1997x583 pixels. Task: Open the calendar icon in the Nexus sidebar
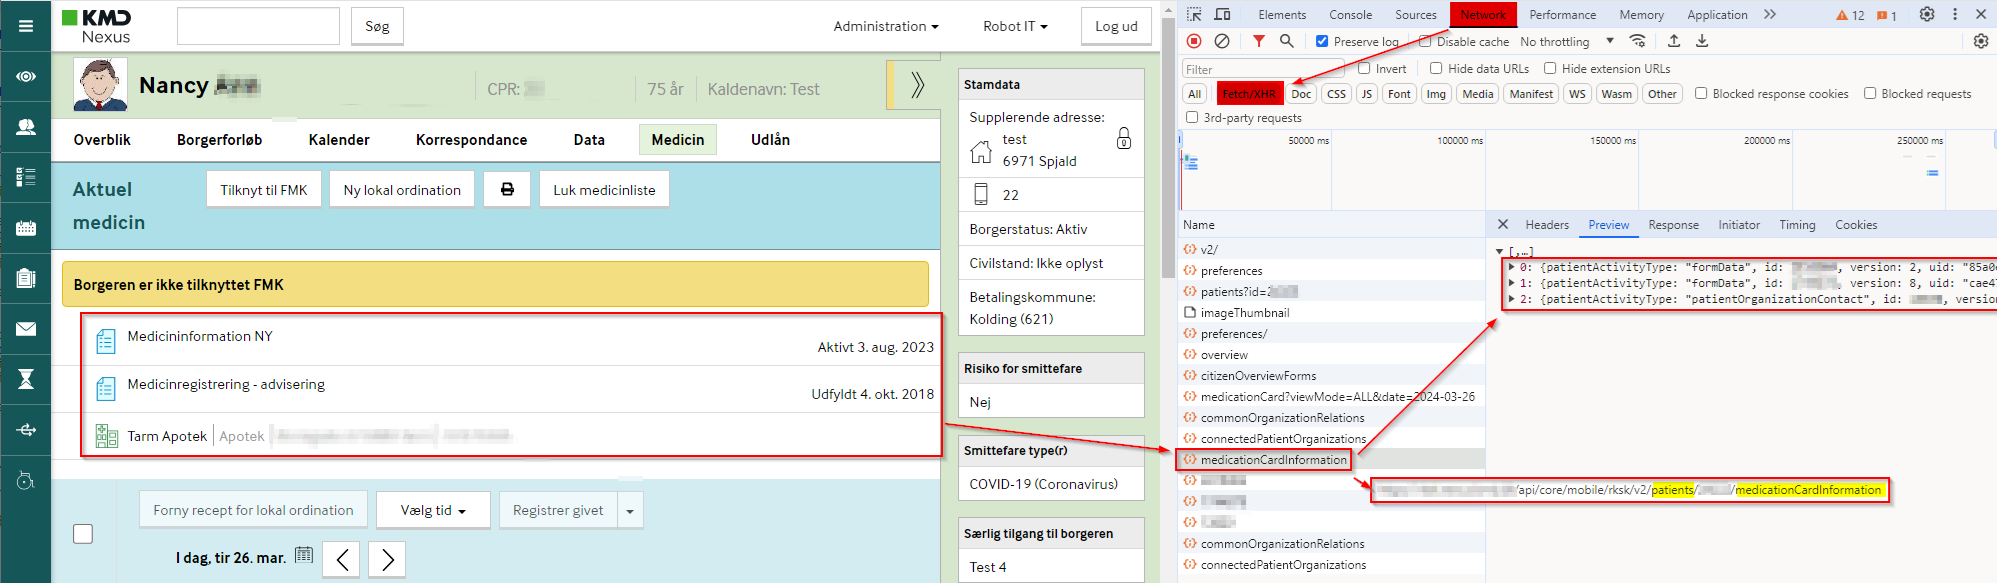tap(26, 228)
